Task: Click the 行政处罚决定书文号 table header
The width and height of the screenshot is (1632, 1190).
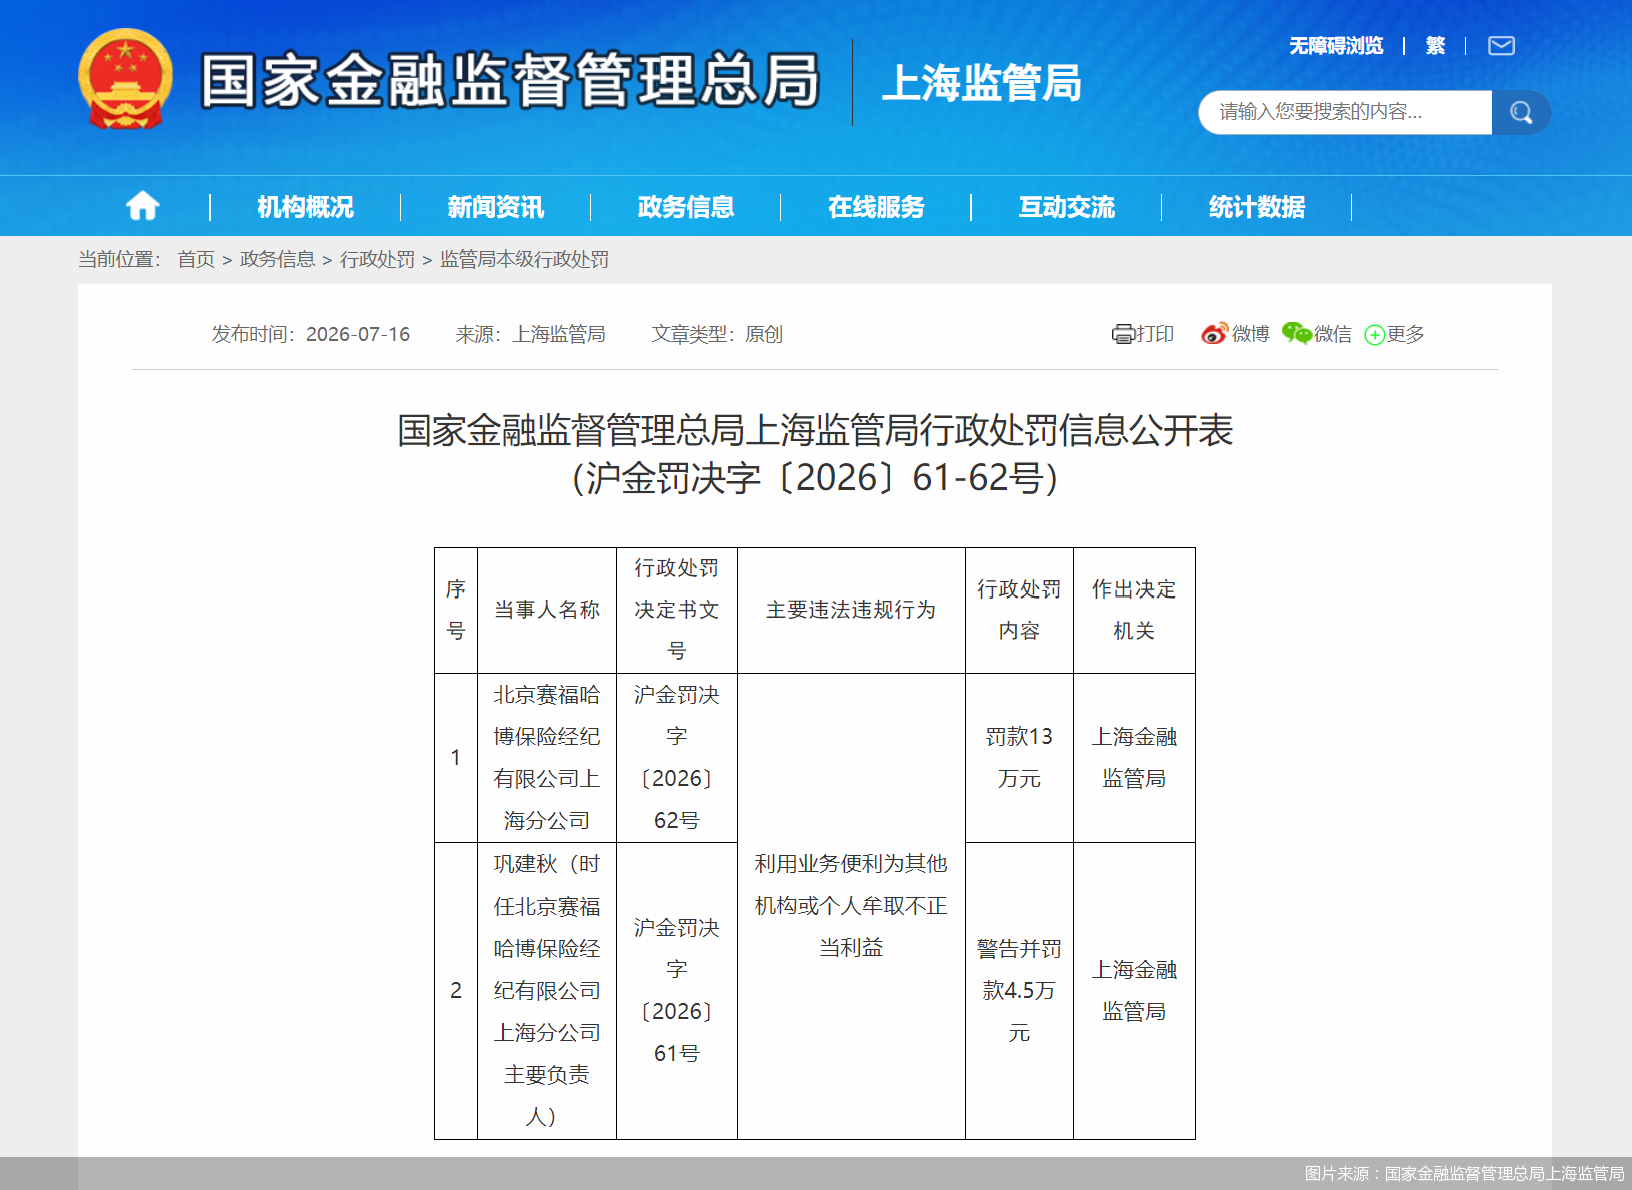Action: coord(677,610)
